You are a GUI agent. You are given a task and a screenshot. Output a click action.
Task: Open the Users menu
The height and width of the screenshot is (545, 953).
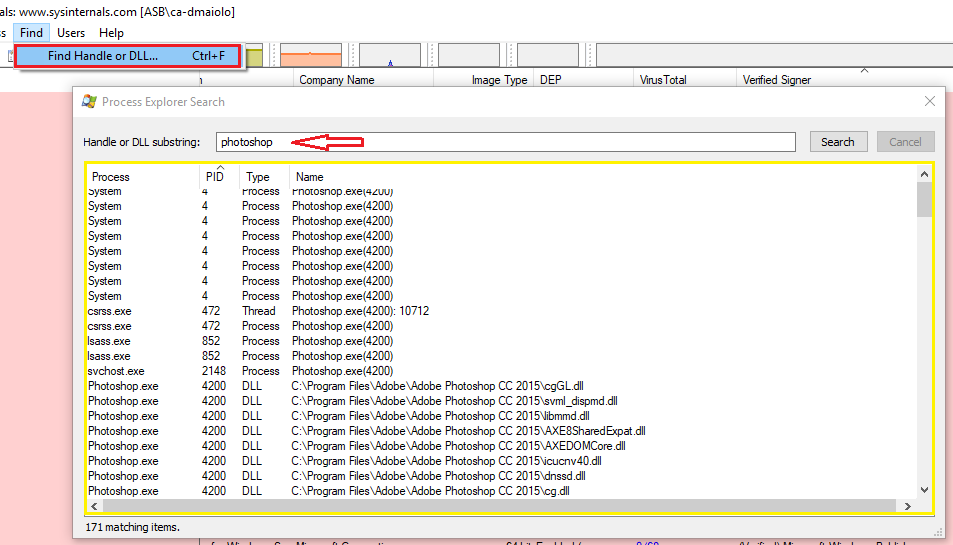(x=71, y=33)
